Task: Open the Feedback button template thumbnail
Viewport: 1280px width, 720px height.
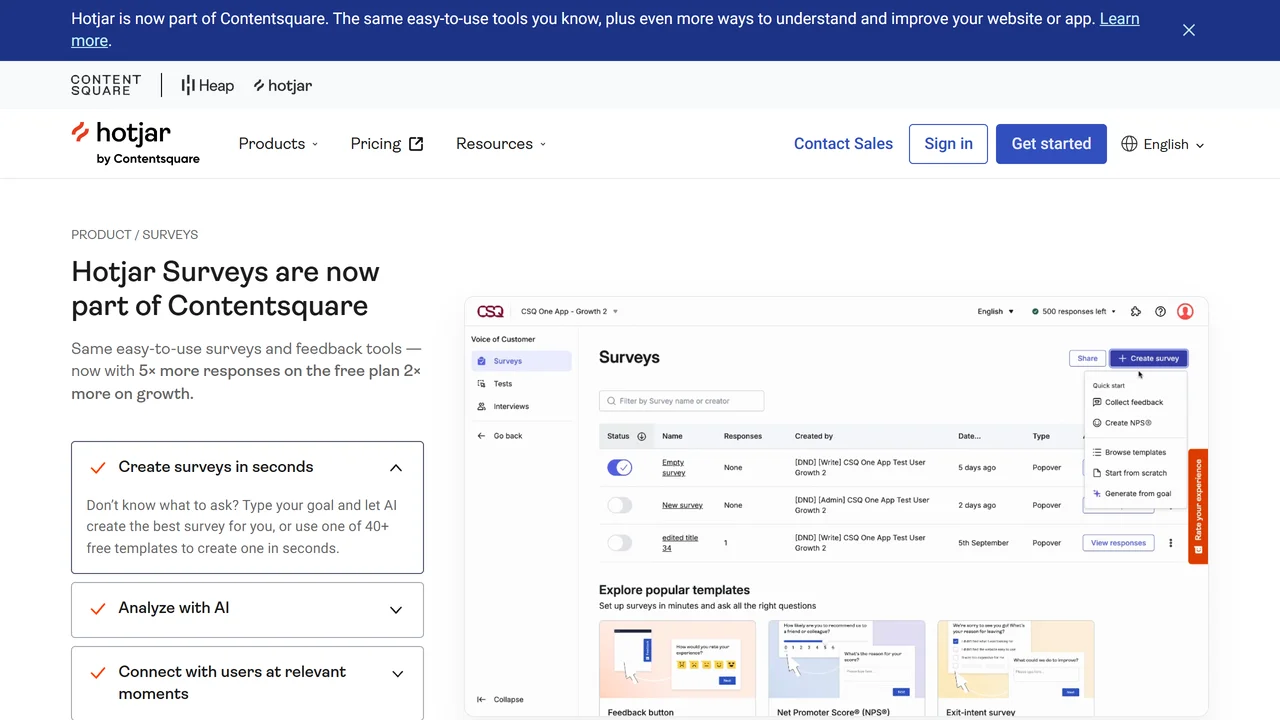Action: click(x=677, y=659)
